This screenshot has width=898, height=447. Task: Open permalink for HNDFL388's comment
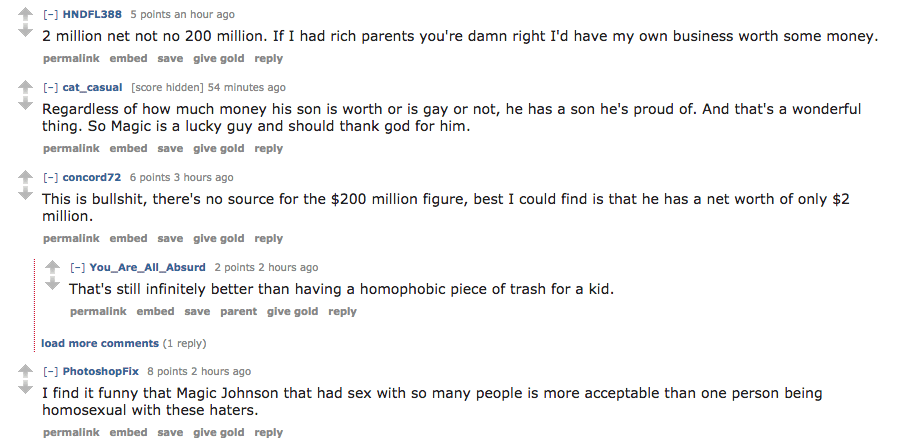pyautogui.click(x=71, y=59)
